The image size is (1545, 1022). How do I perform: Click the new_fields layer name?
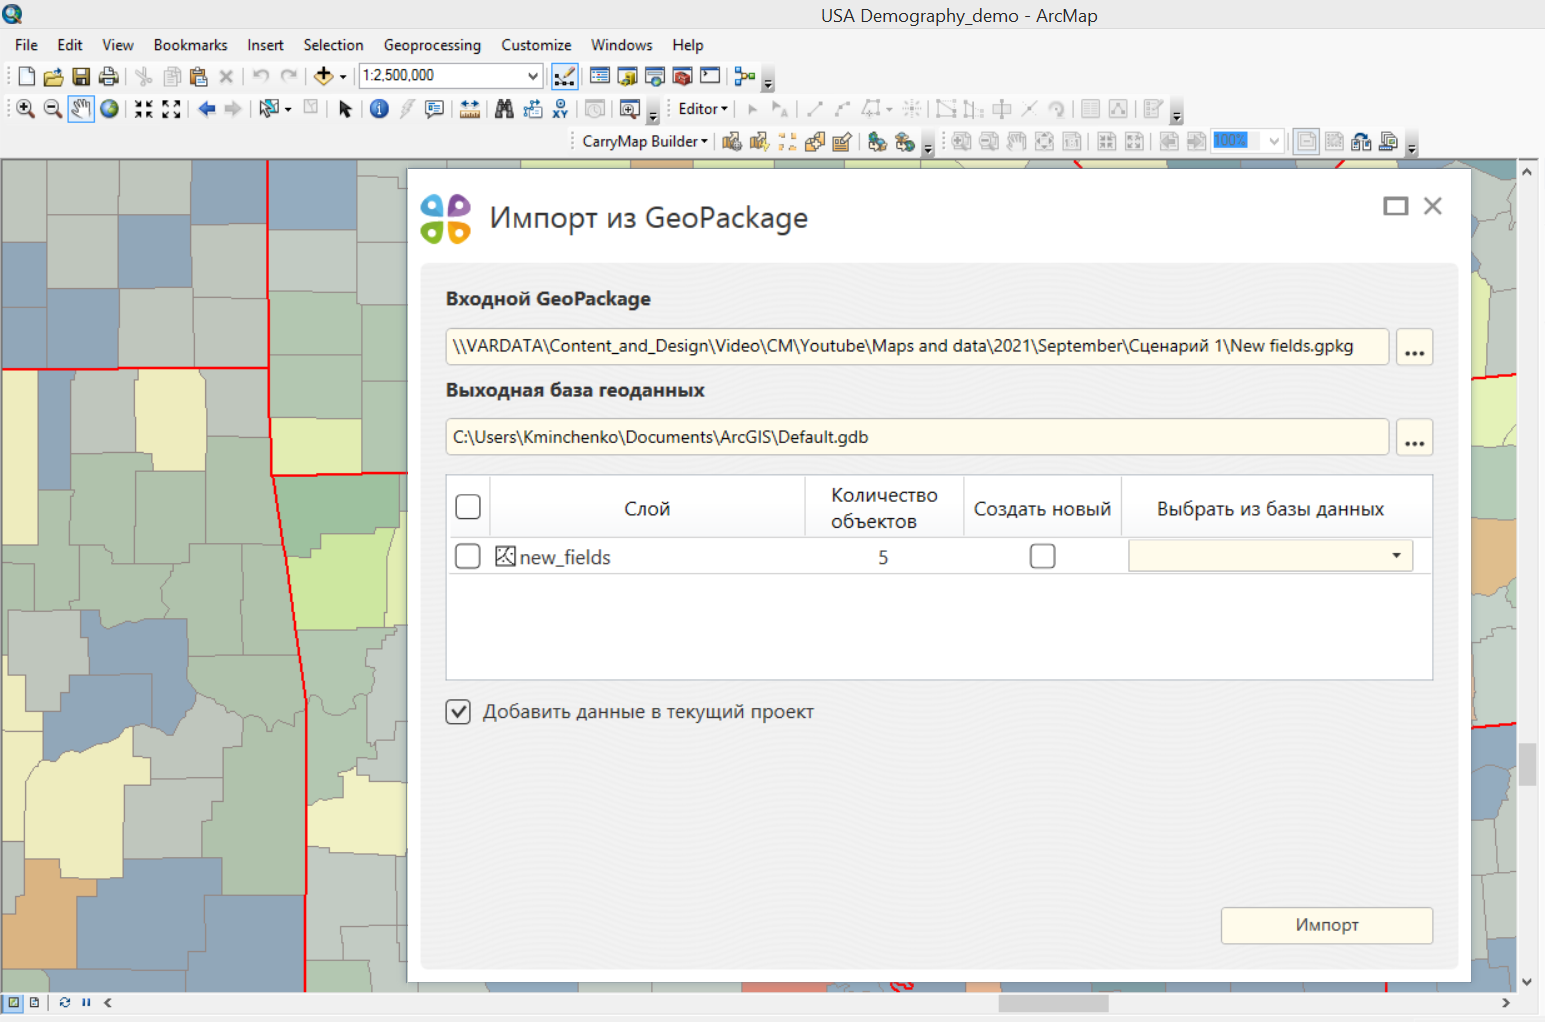tap(565, 557)
